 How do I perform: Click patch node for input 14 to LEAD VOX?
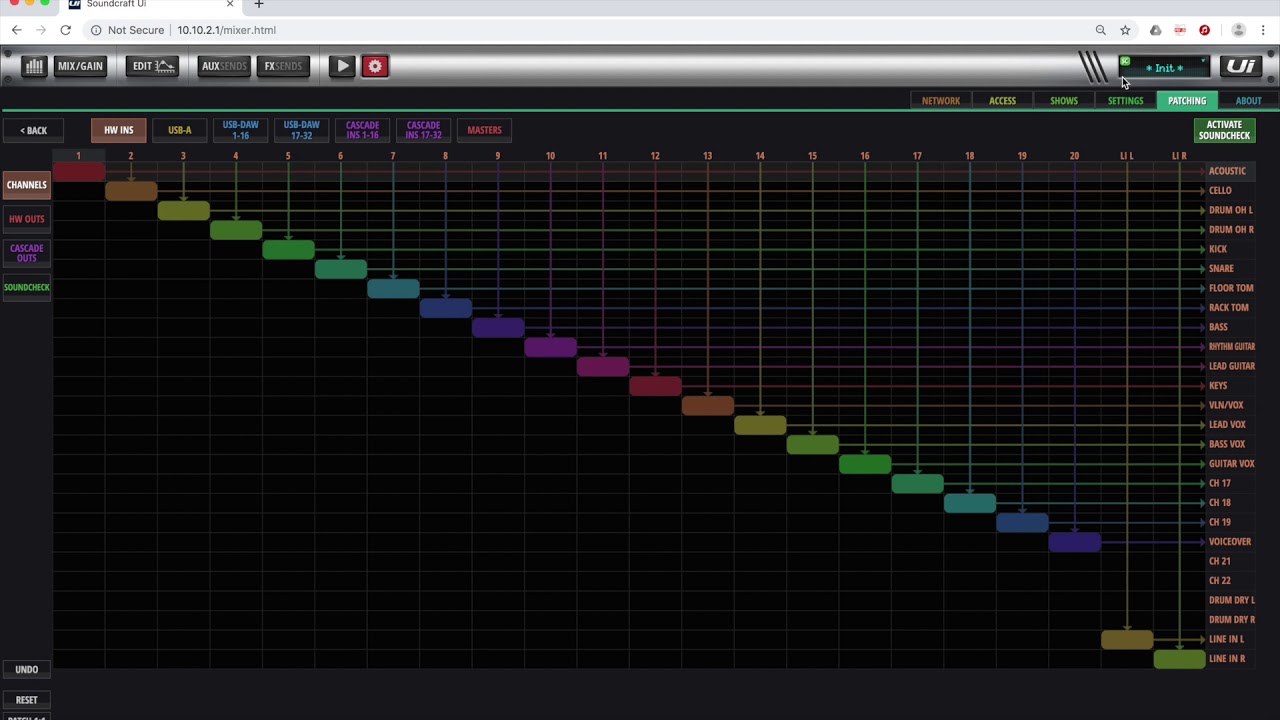coord(760,425)
